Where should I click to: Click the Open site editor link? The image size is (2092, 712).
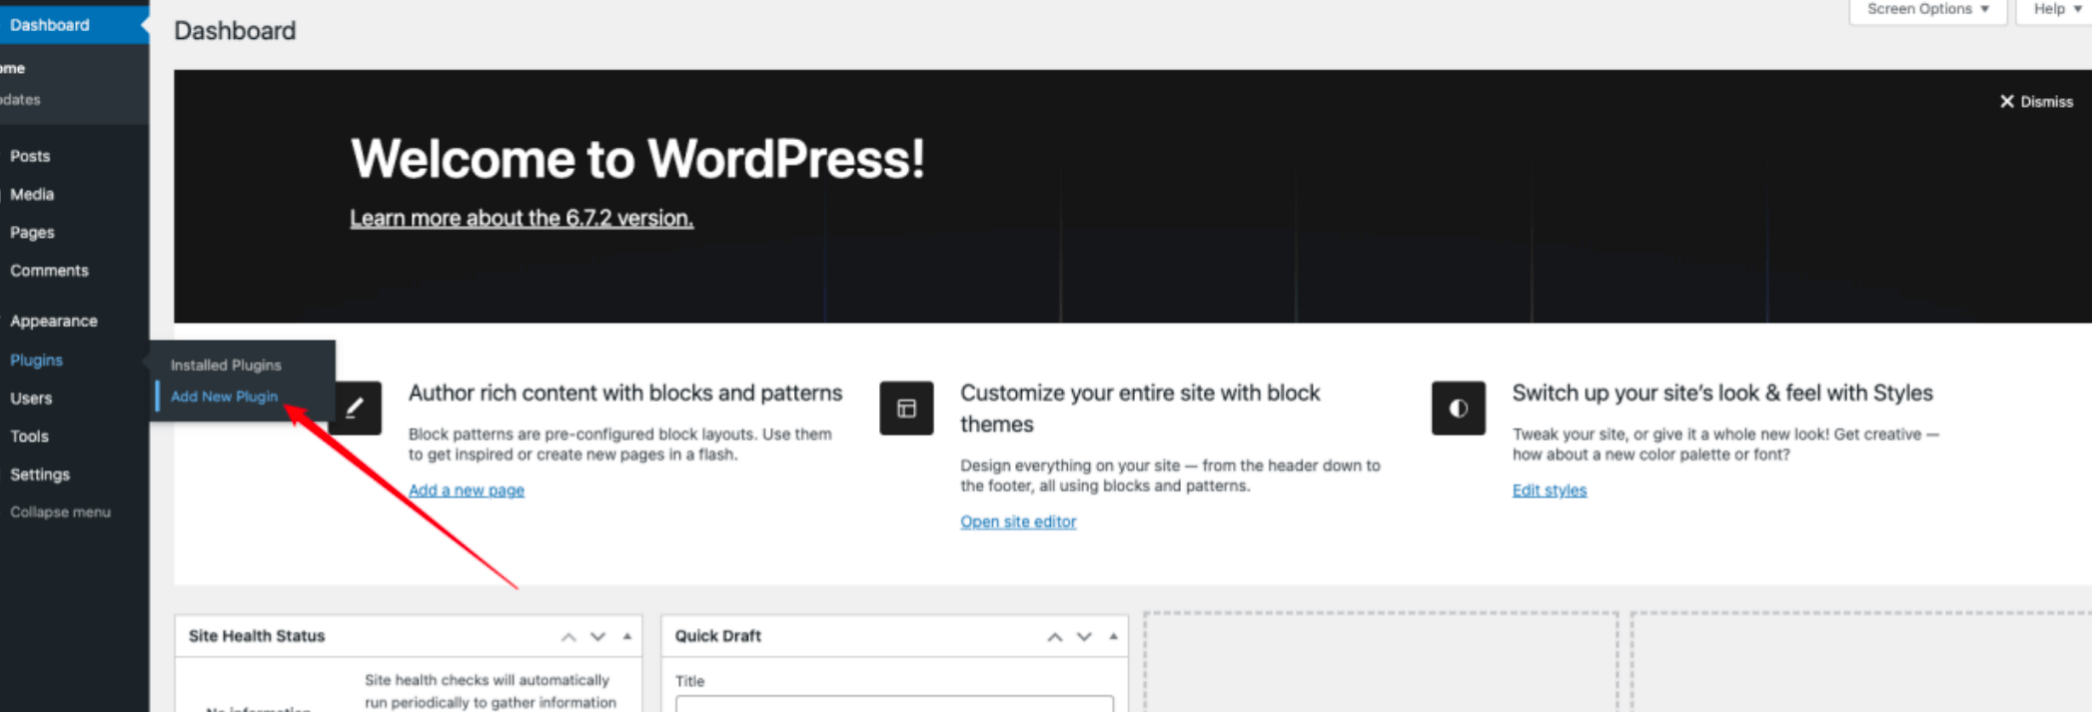1018,522
